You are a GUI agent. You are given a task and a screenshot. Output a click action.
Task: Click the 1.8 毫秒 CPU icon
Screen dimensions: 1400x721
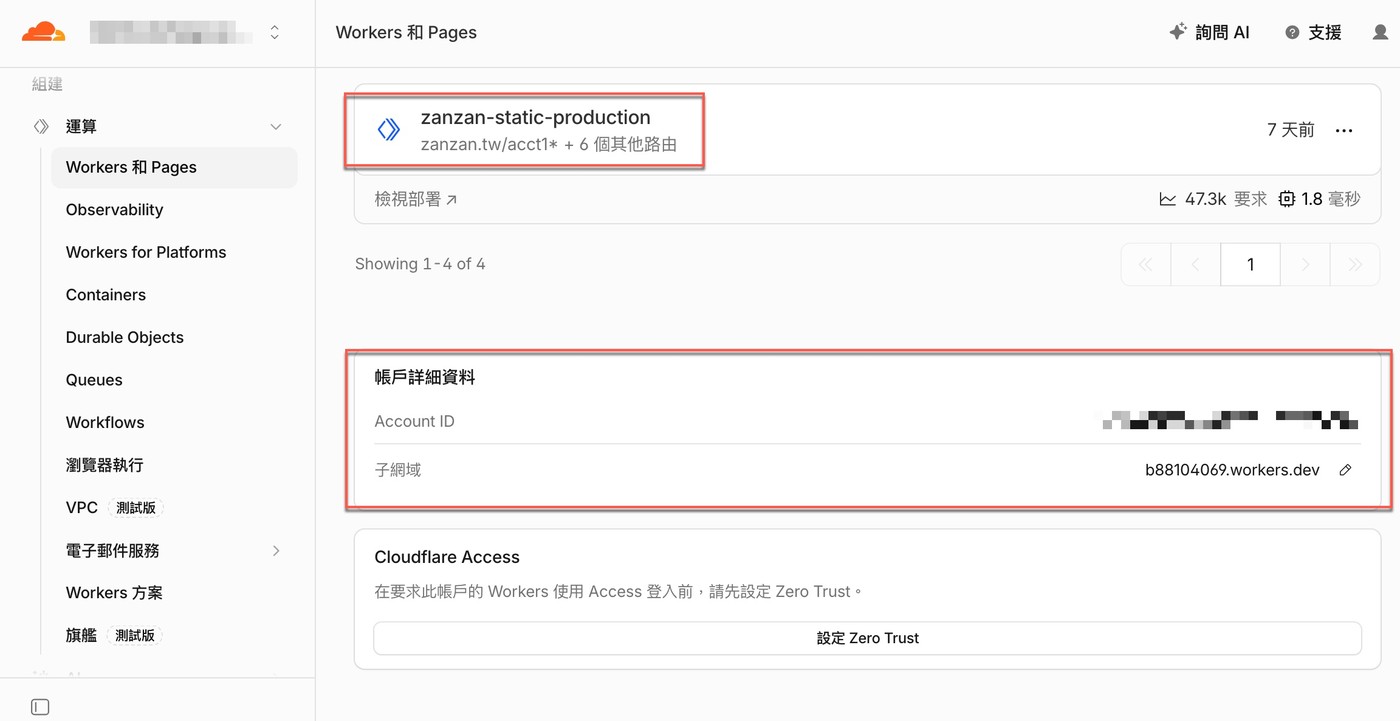coord(1286,200)
